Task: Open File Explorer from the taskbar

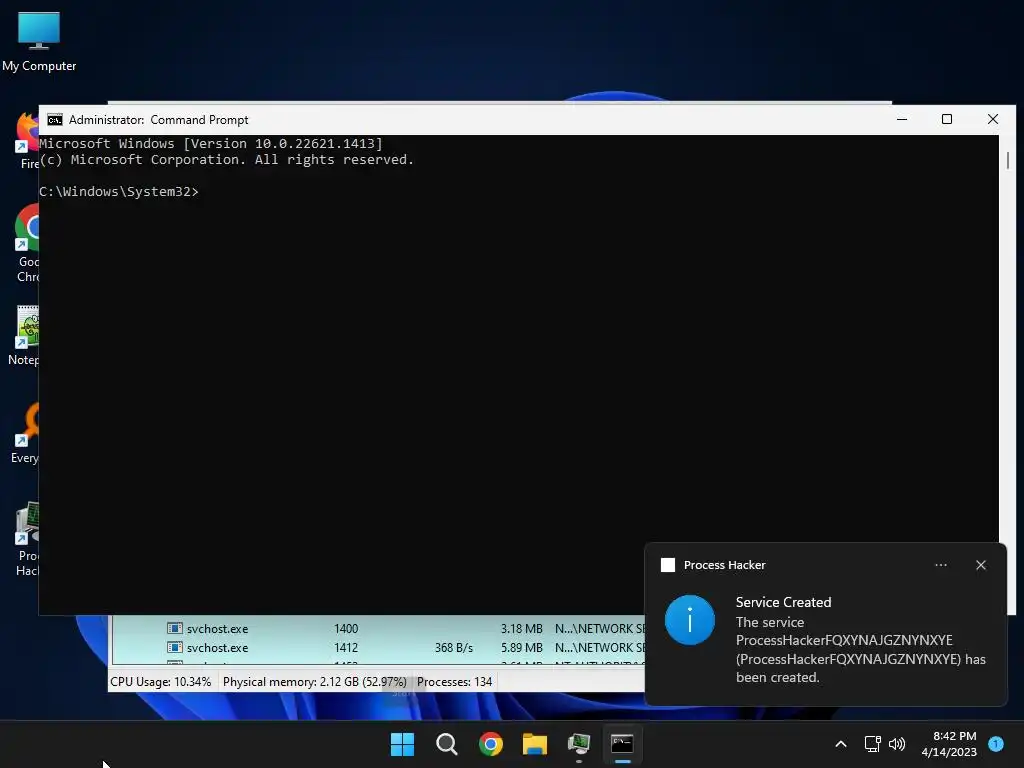Action: [534, 744]
